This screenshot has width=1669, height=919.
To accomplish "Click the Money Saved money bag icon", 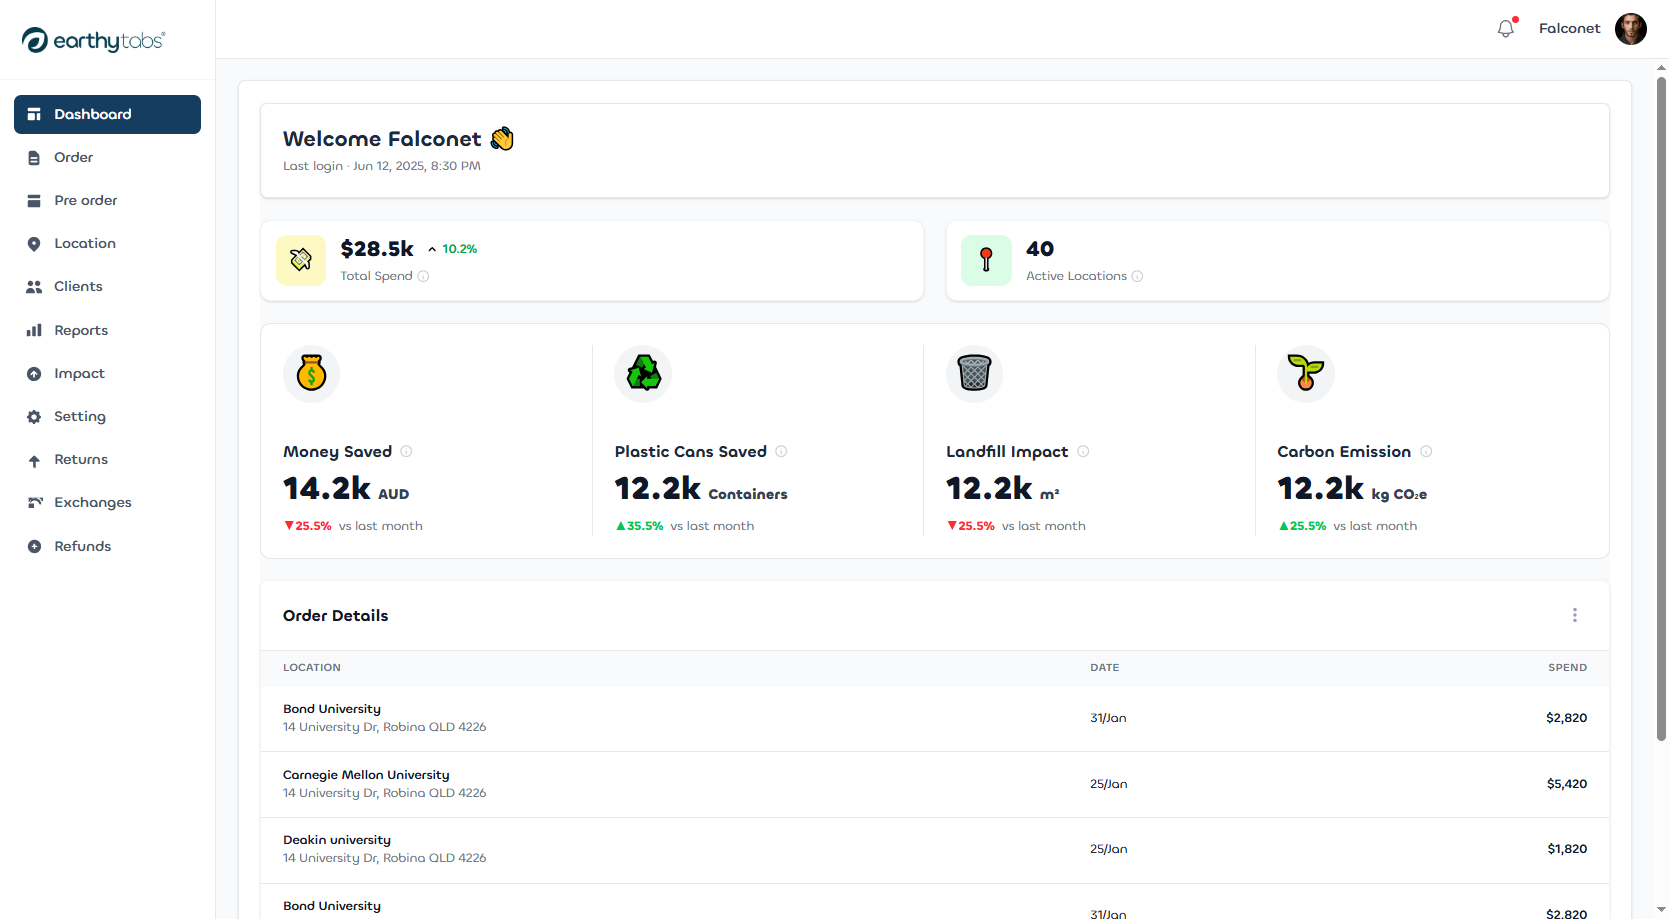I will click(x=311, y=373).
